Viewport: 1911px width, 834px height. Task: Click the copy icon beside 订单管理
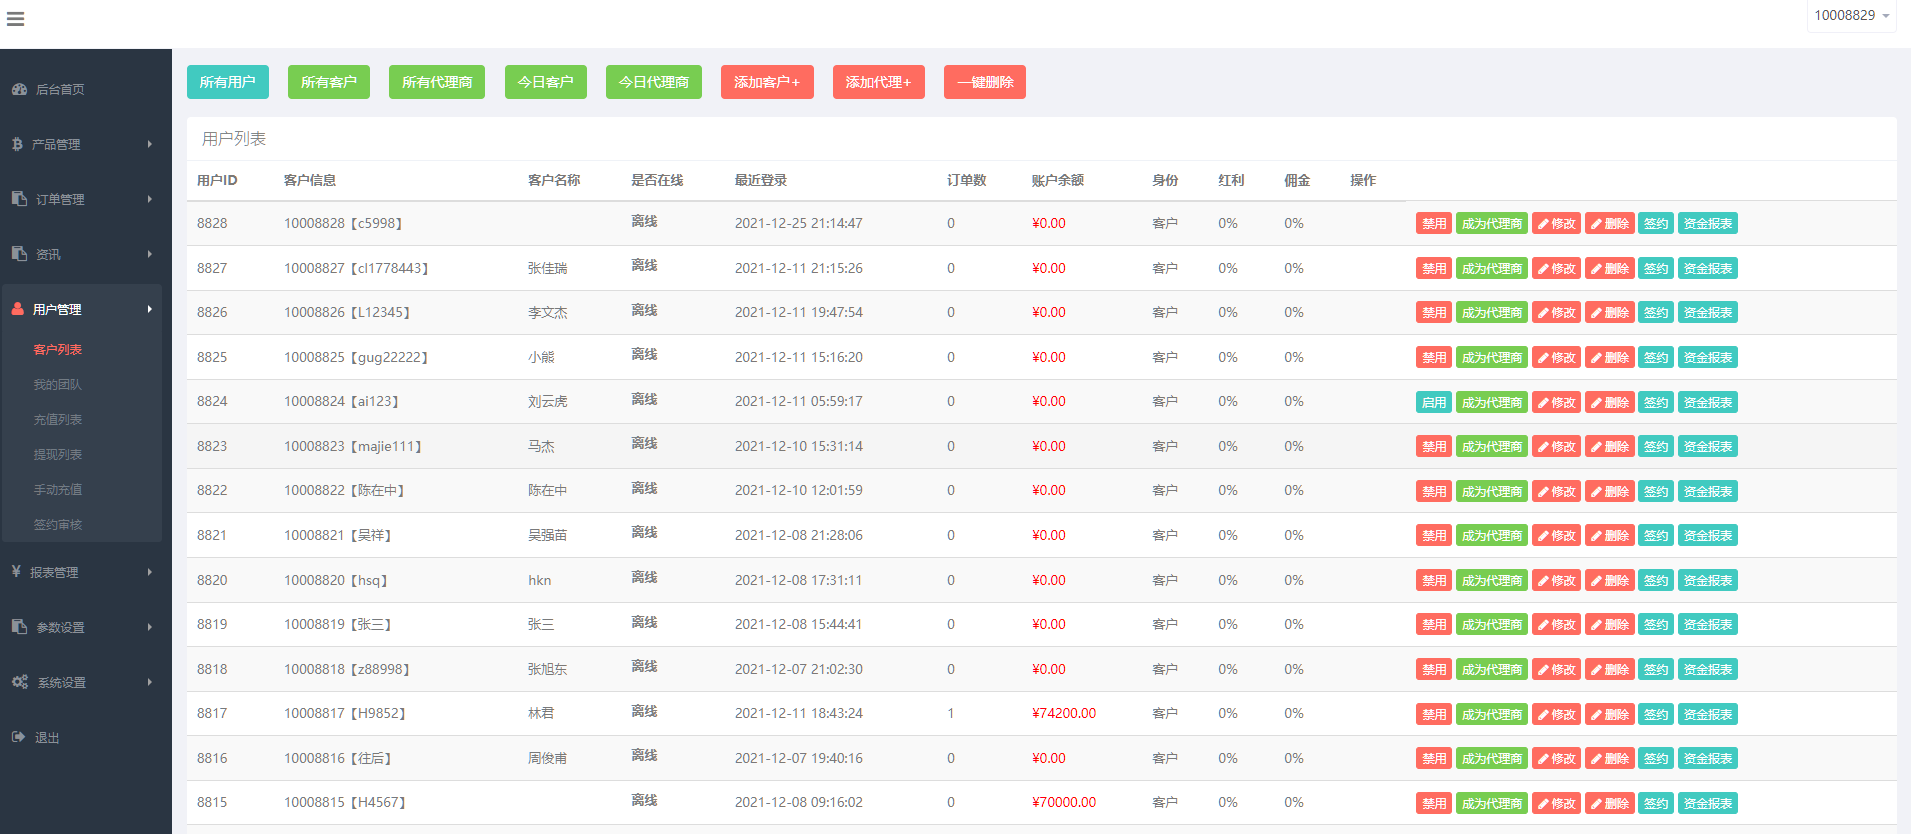click(19, 199)
